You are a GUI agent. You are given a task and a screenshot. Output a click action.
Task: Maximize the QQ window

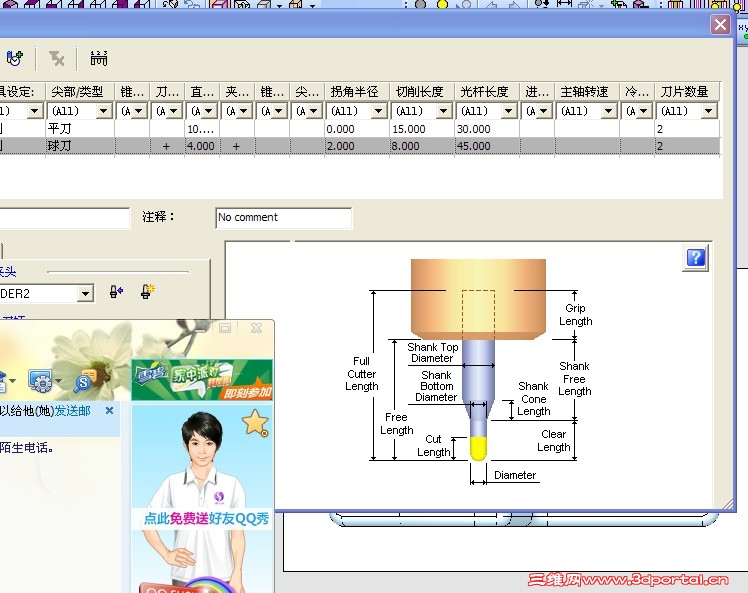pyautogui.click(x=225, y=328)
